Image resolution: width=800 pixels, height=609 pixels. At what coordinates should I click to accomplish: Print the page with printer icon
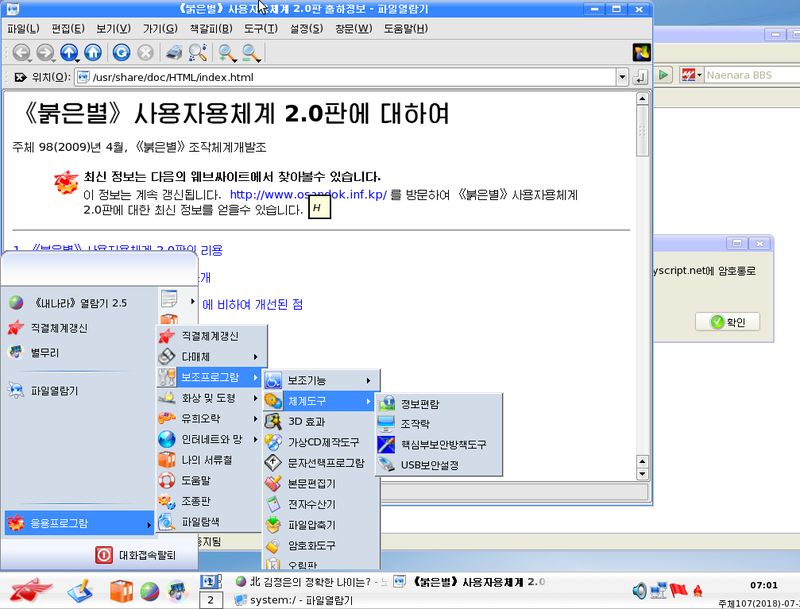(173, 52)
